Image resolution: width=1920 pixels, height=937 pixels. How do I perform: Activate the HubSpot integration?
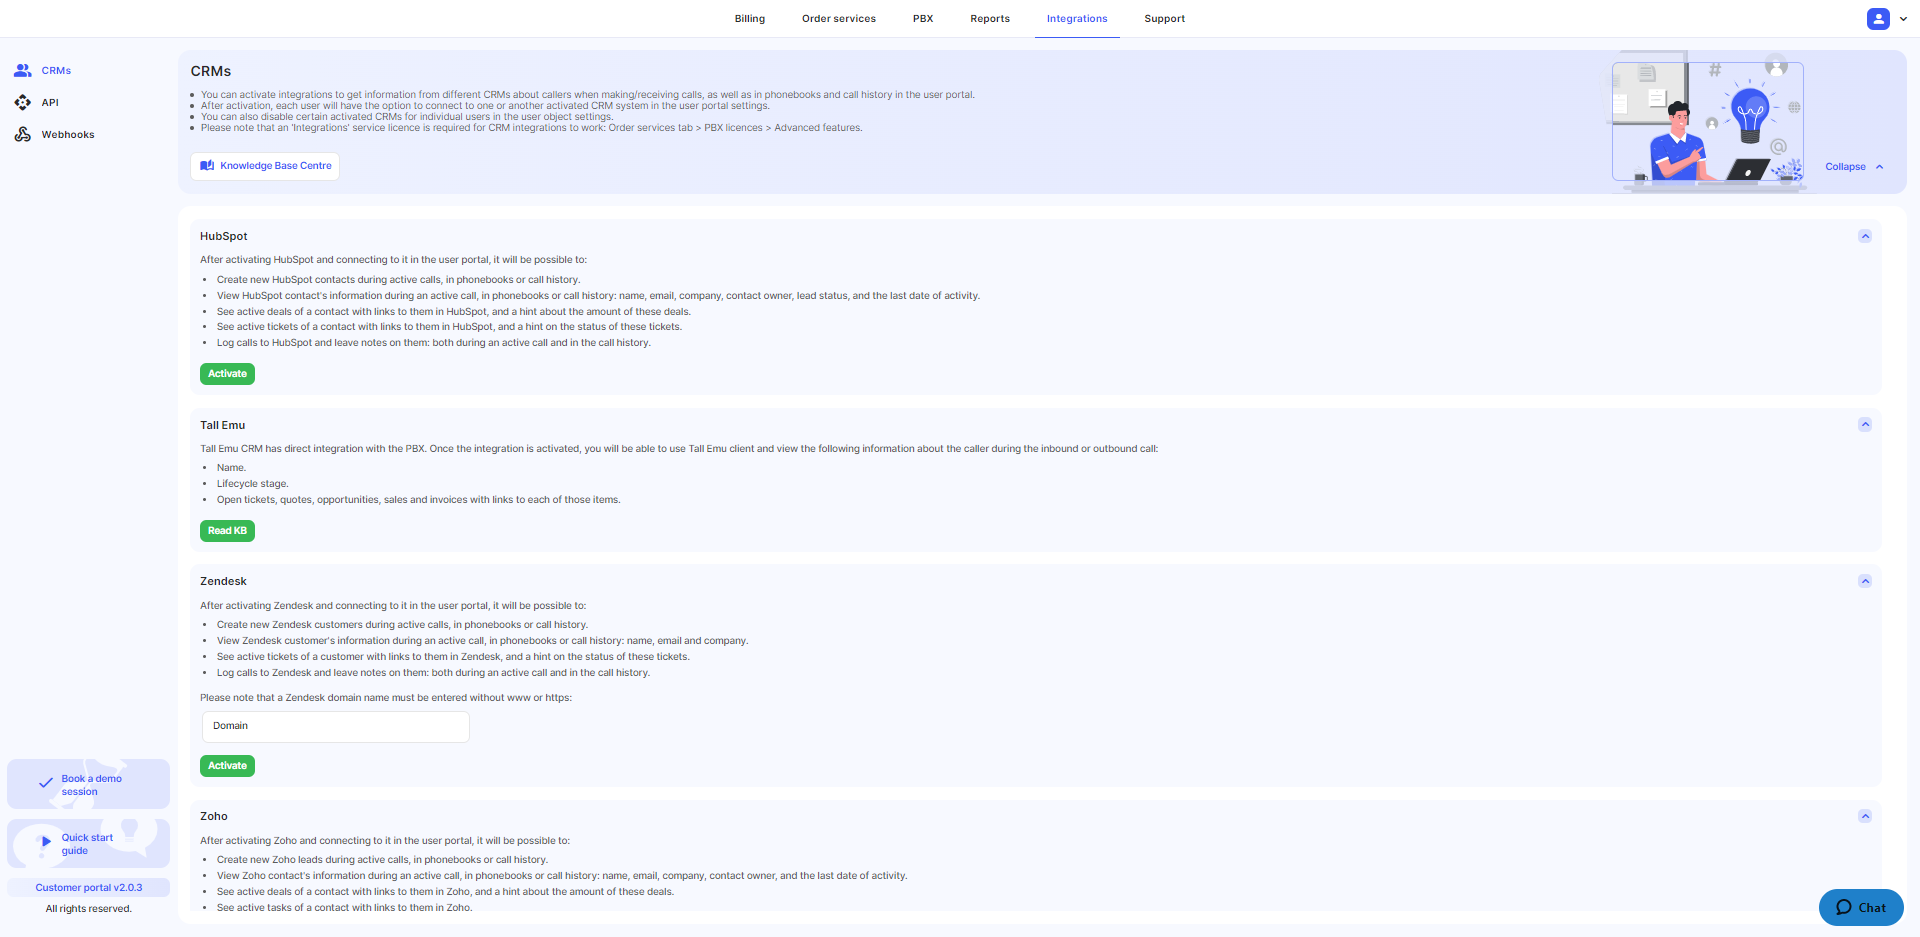point(227,374)
